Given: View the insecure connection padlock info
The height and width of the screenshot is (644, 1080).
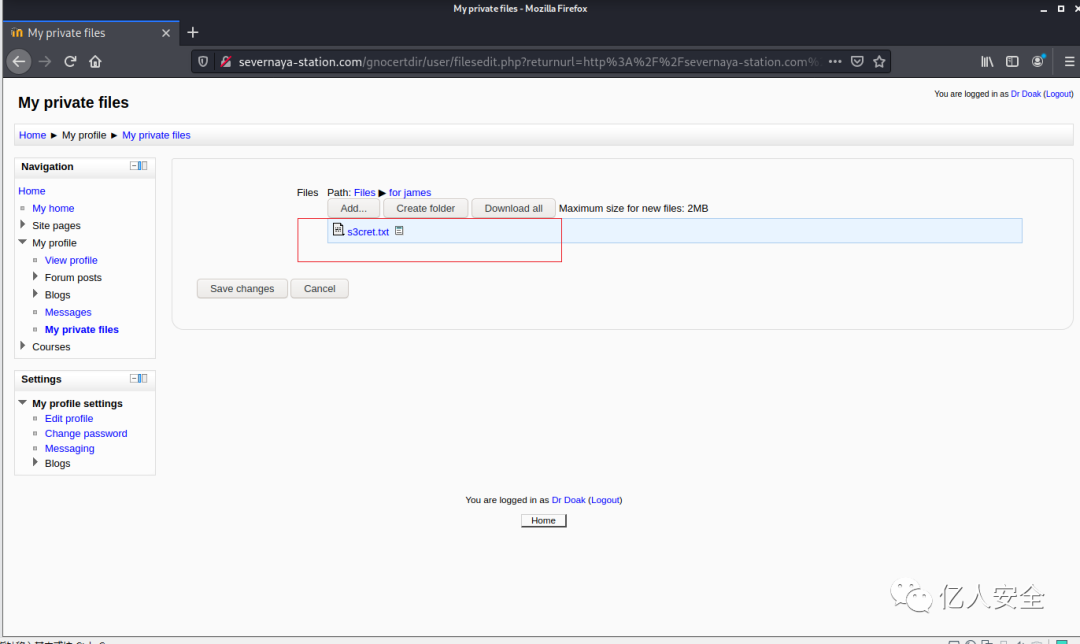Looking at the screenshot, I should tap(225, 61).
